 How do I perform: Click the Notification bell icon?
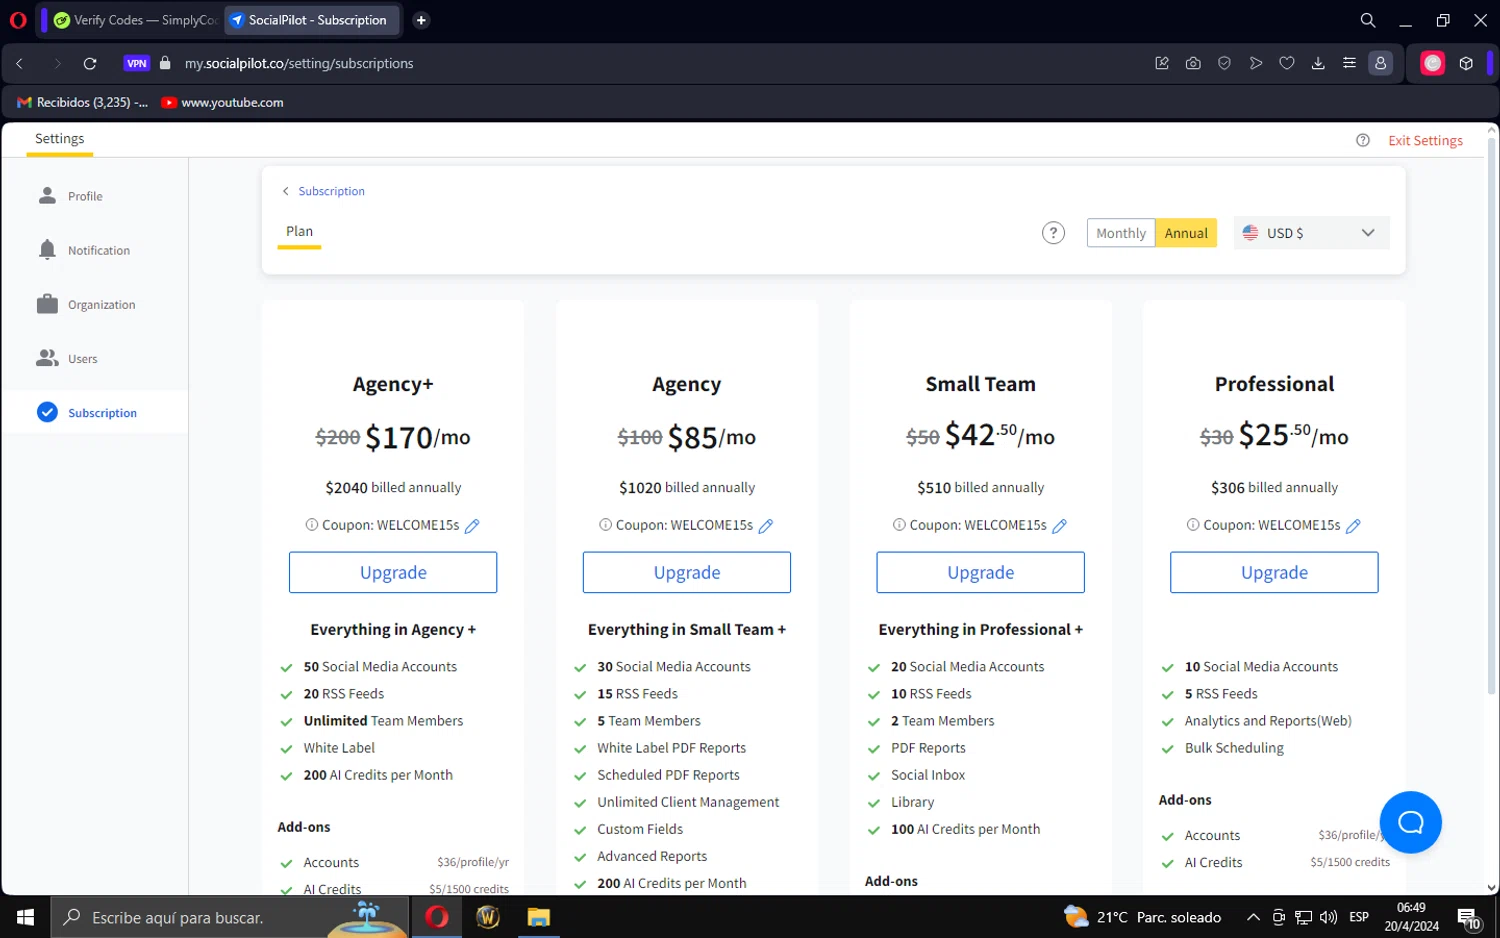click(47, 249)
